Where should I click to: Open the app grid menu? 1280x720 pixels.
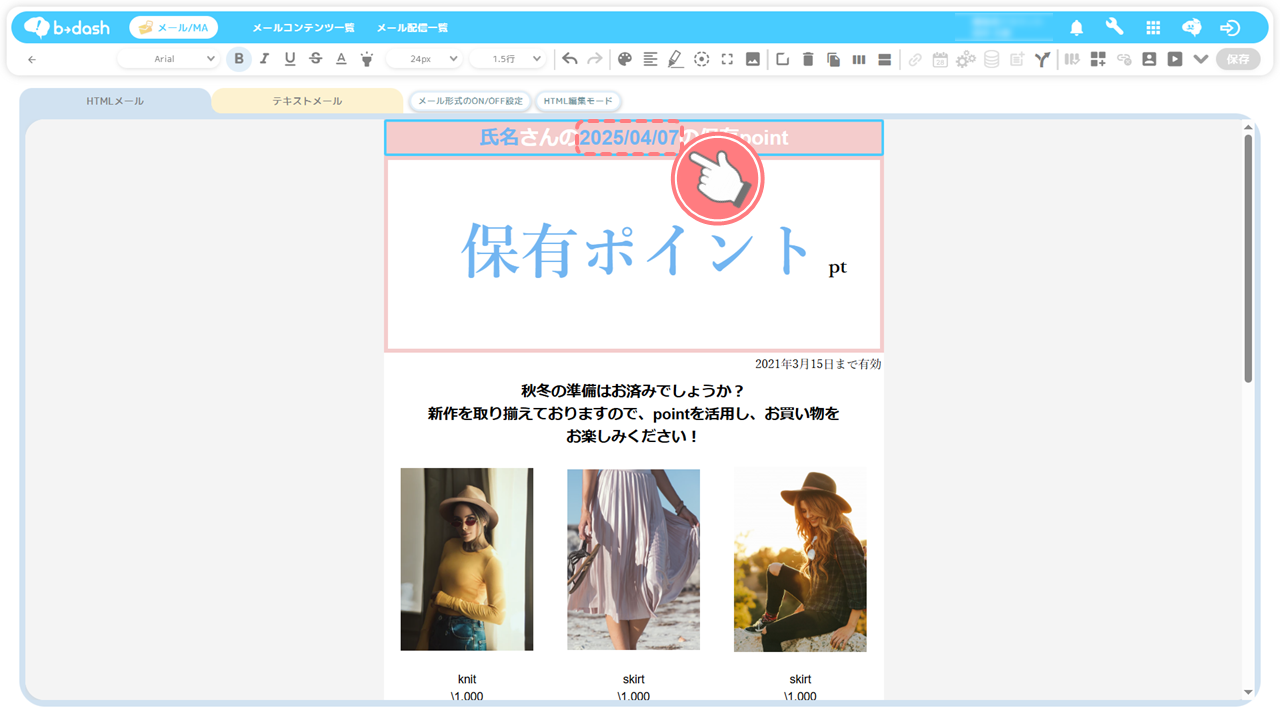1153,28
